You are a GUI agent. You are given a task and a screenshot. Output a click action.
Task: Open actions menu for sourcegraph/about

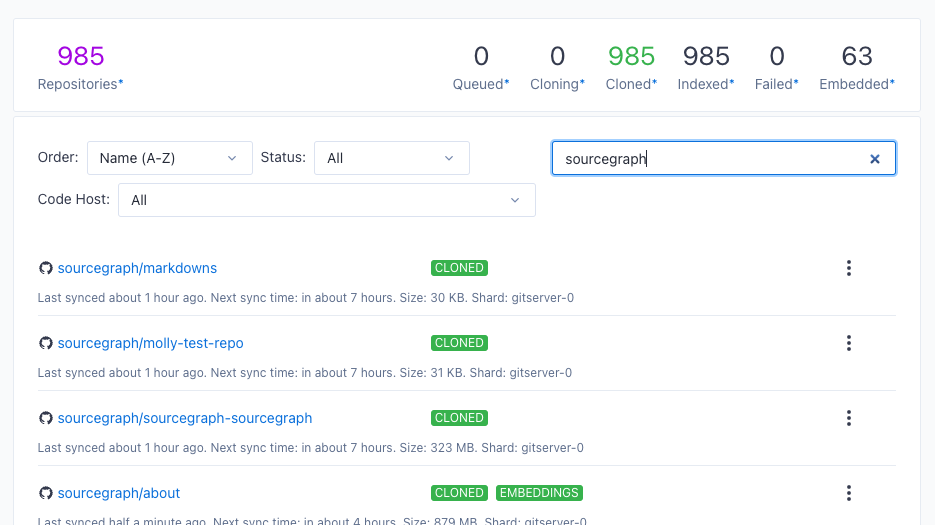[849, 493]
